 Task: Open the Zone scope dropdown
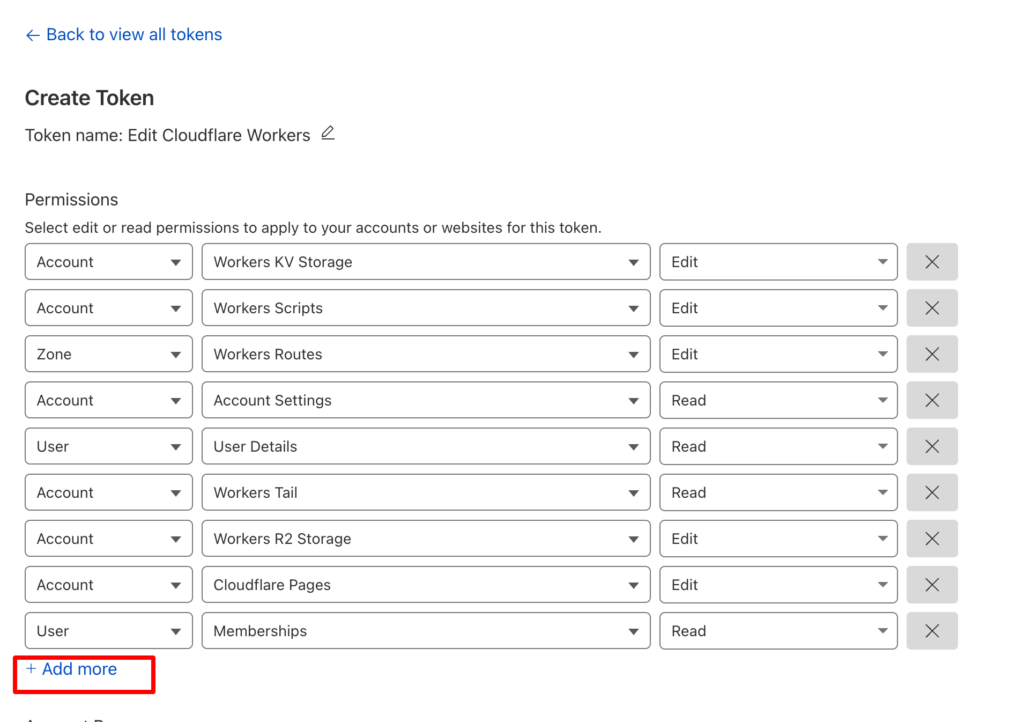(x=109, y=354)
